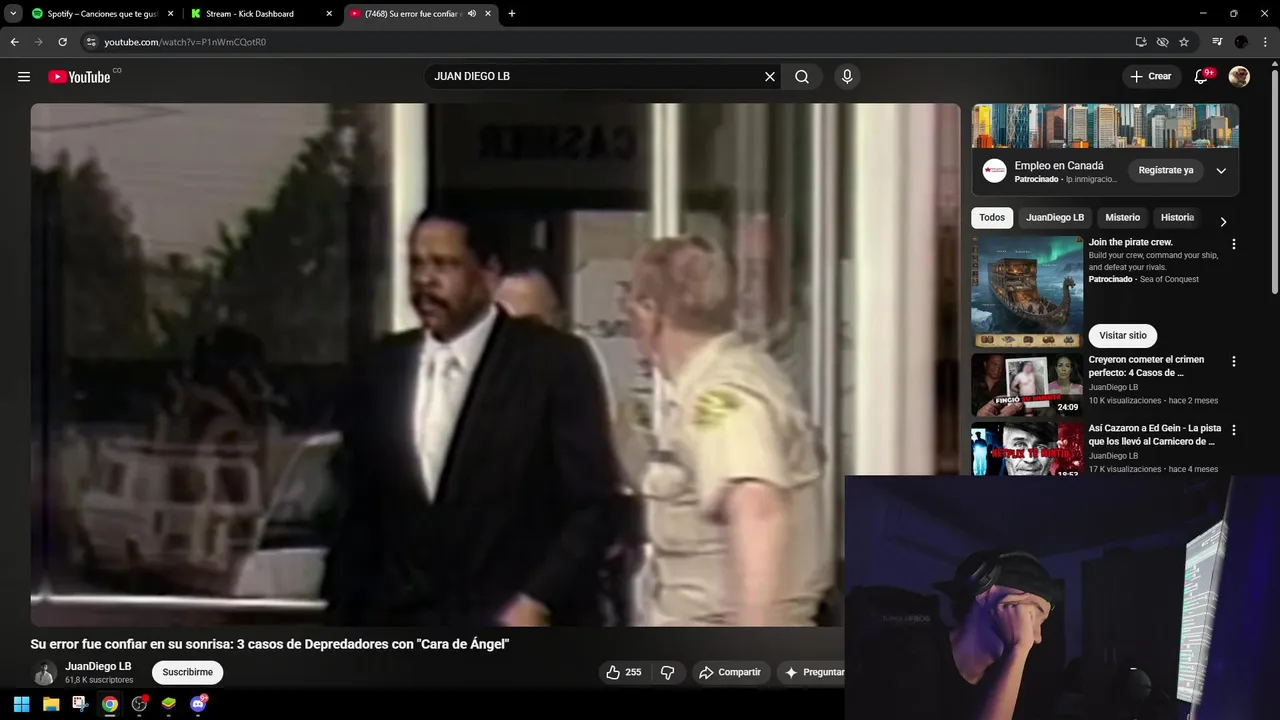This screenshot has width=1280, height=720.
Task: Expand the Chrome tab search dropdown
Action: click(13, 14)
